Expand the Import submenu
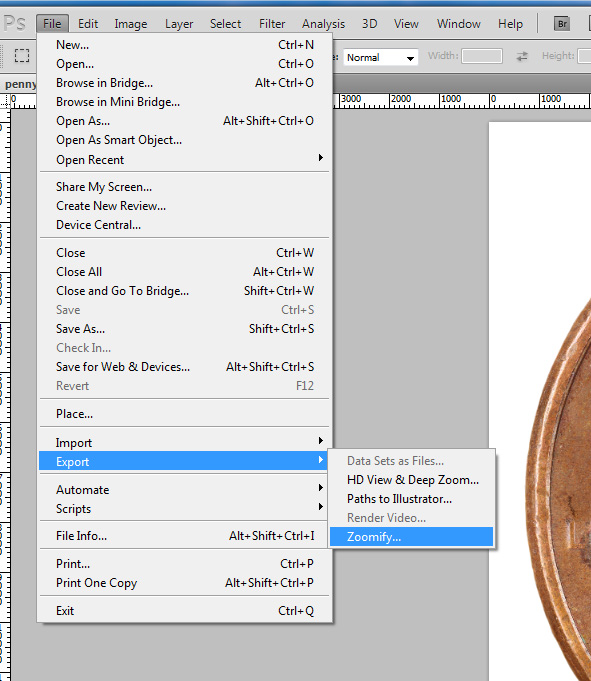The width and height of the screenshot is (591, 681). pos(185,443)
